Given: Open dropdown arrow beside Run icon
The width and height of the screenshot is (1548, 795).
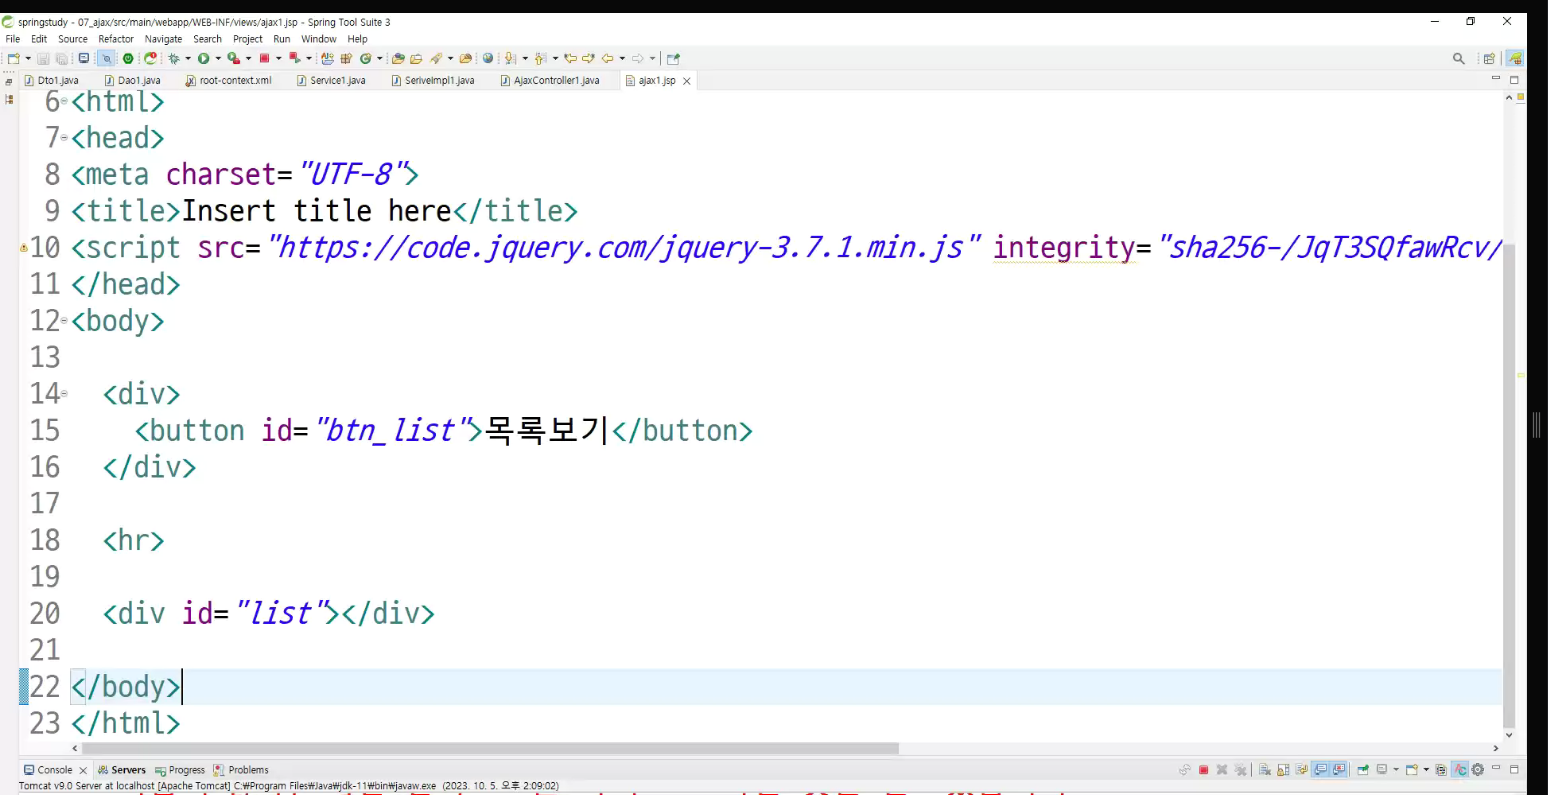Looking at the screenshot, I should click(x=218, y=58).
